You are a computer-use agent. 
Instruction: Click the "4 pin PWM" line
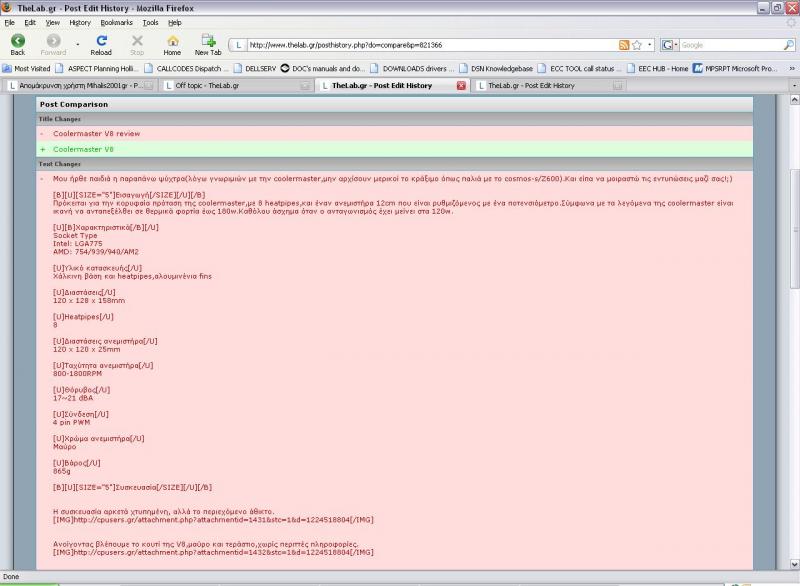tap(71, 422)
